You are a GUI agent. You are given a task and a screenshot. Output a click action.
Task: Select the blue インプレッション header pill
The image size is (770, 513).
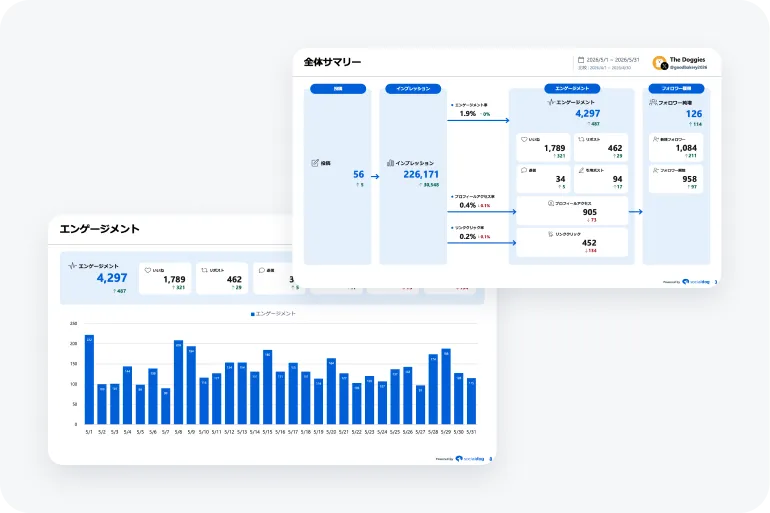[413, 89]
